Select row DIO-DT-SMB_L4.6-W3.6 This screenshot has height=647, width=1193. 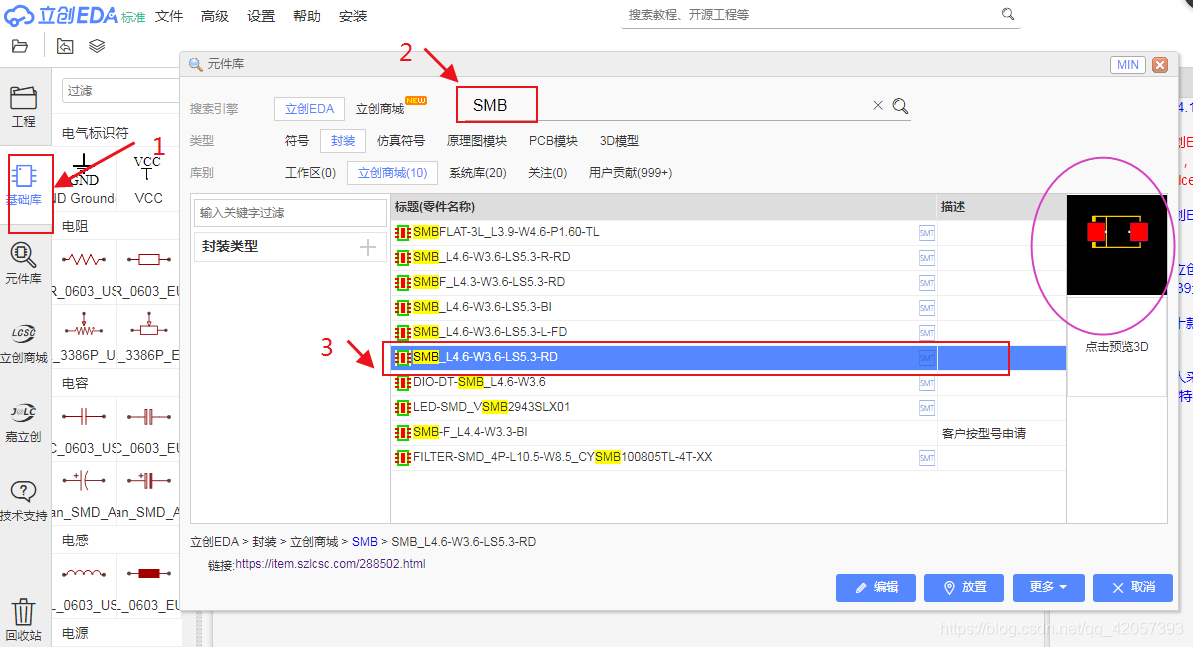pyautogui.click(x=728, y=382)
